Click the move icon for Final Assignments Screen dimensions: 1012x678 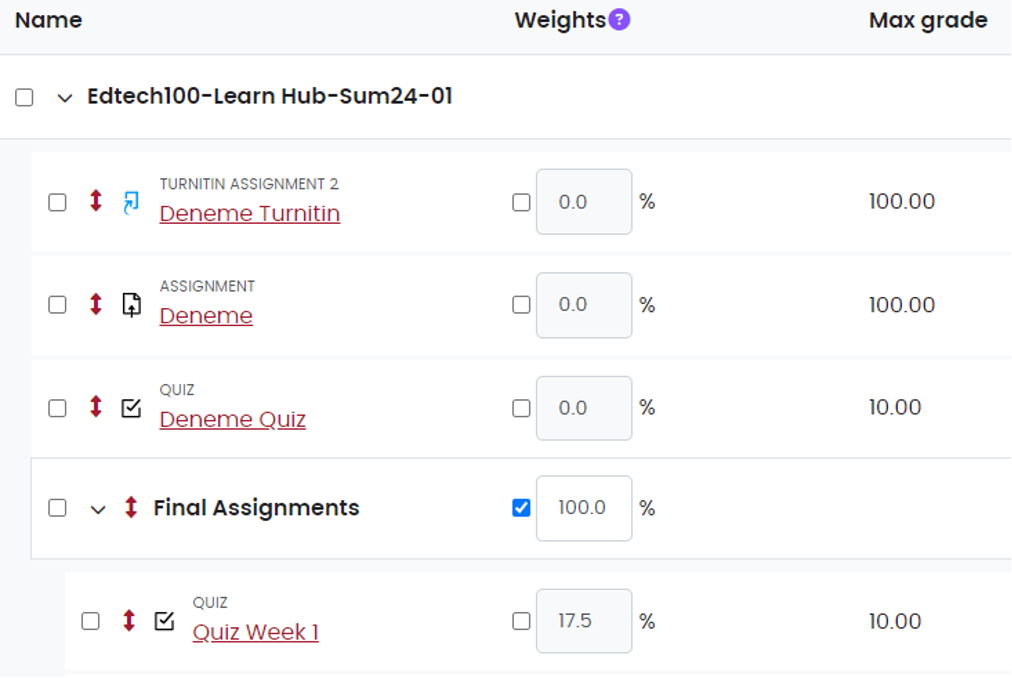(x=130, y=508)
